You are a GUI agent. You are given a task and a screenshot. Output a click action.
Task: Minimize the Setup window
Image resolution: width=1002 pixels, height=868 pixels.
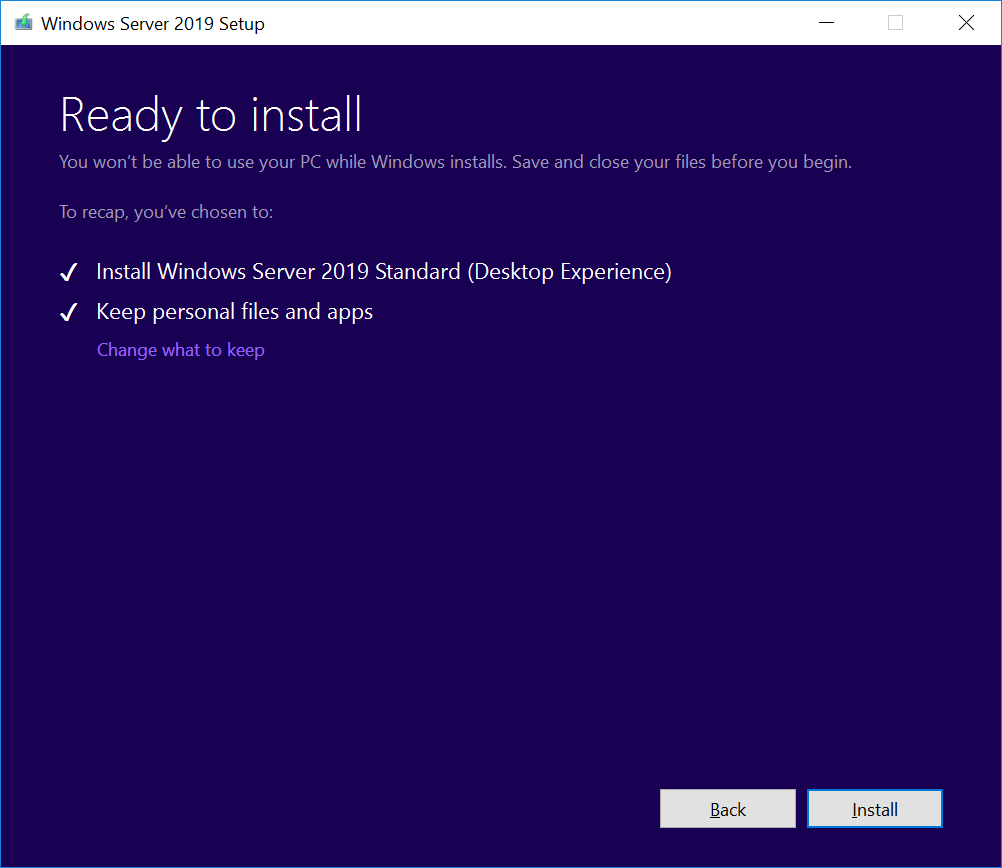pyautogui.click(x=826, y=22)
